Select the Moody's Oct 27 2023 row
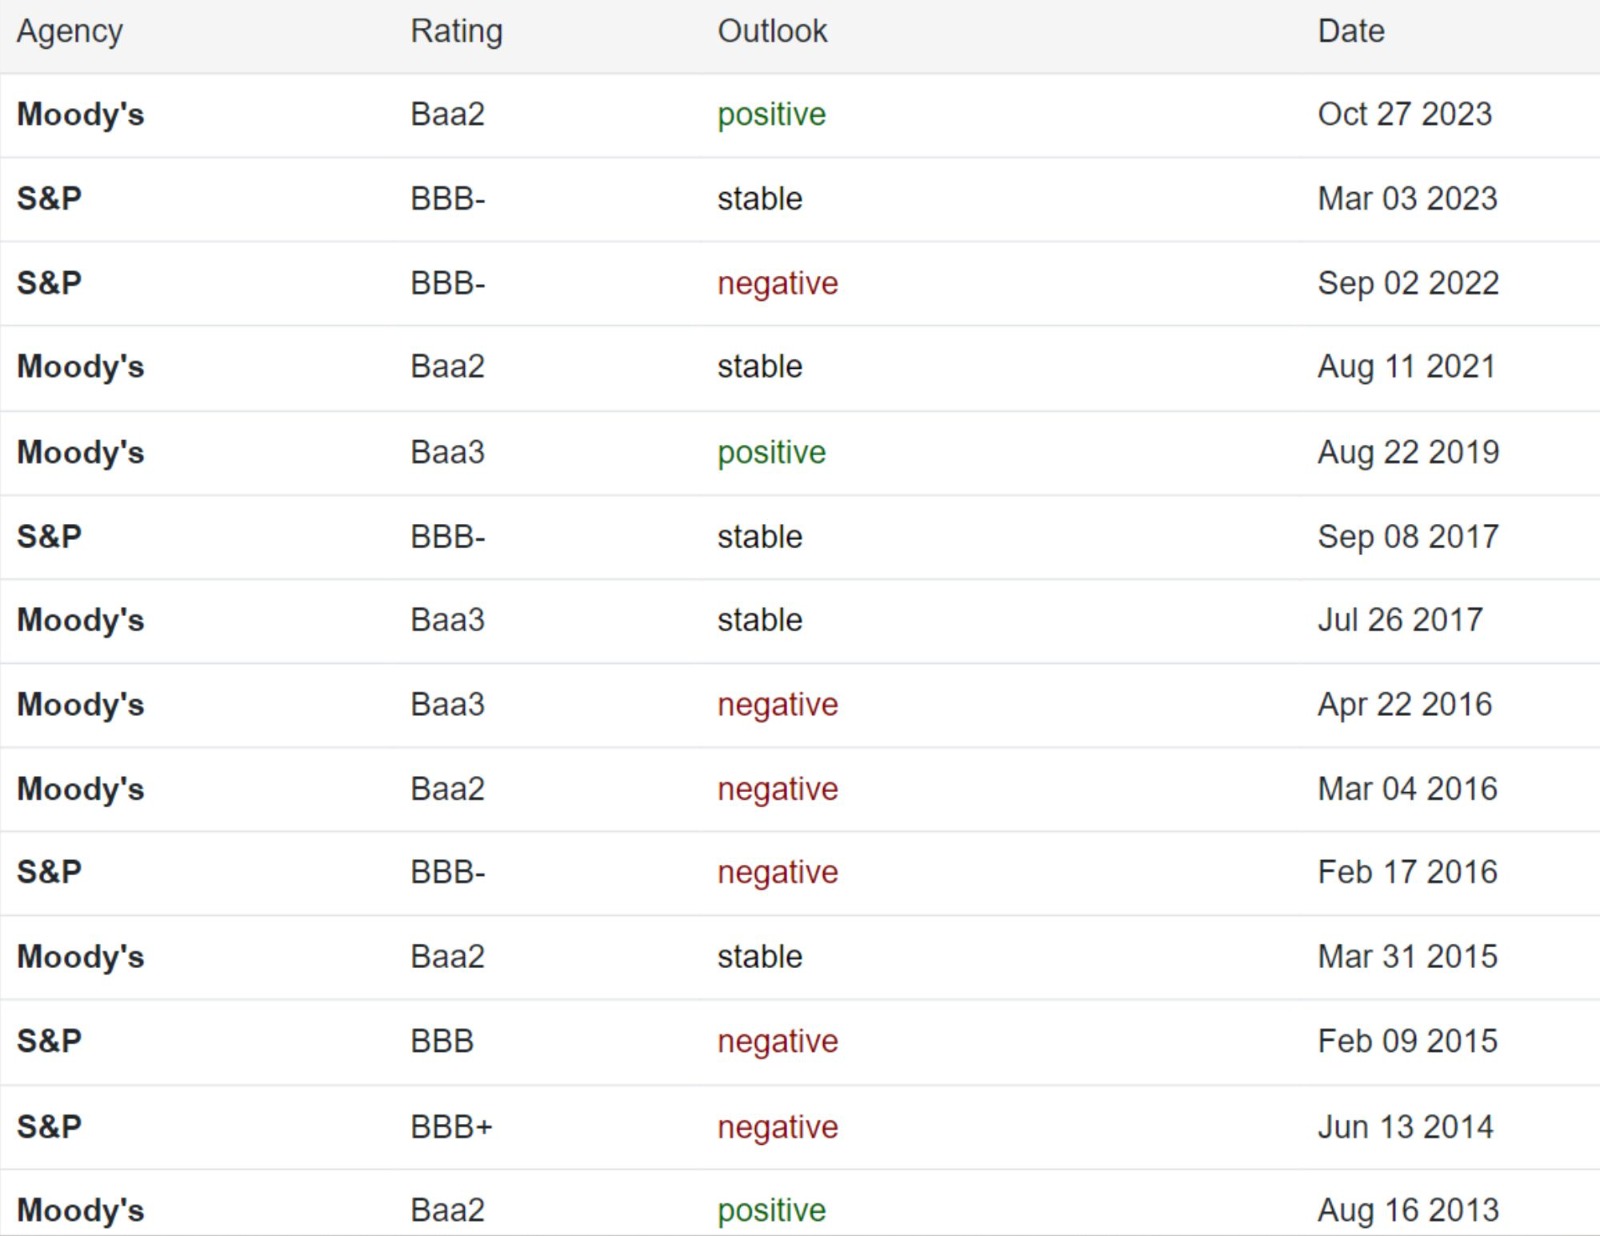The width and height of the screenshot is (1600, 1236). [x=800, y=115]
